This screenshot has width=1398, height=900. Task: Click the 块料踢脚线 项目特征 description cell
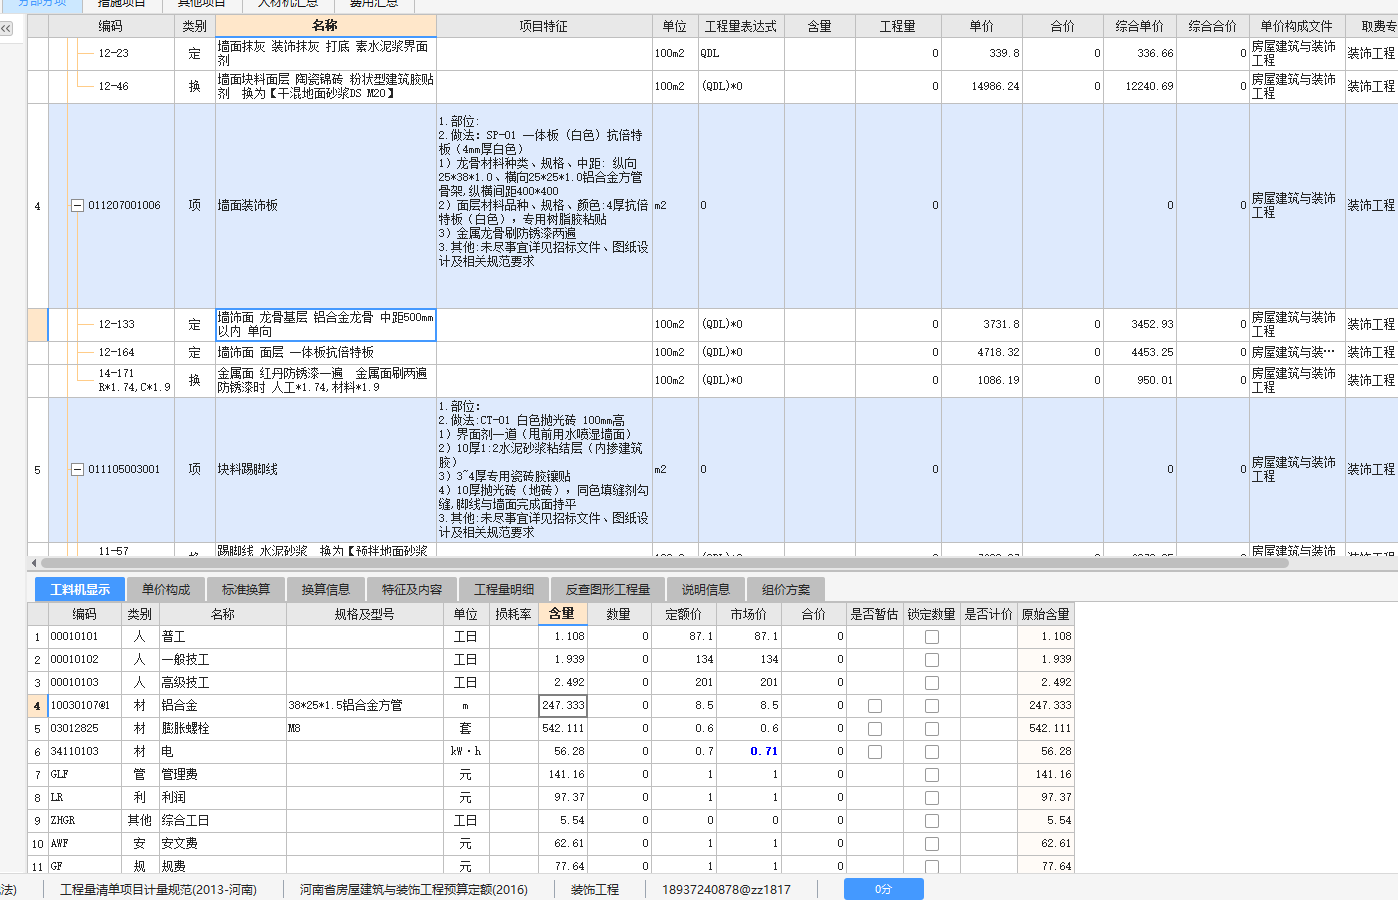tap(544, 469)
